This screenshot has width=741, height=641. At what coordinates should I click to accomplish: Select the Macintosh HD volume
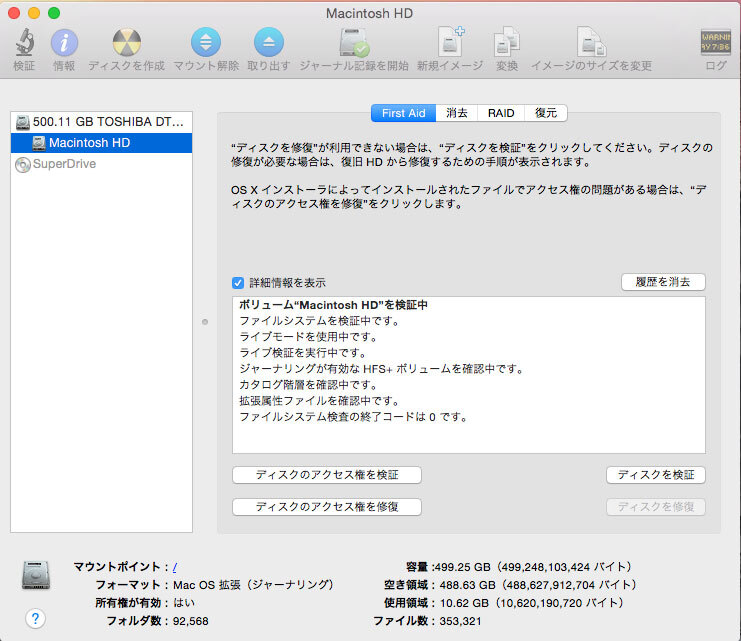[101, 143]
